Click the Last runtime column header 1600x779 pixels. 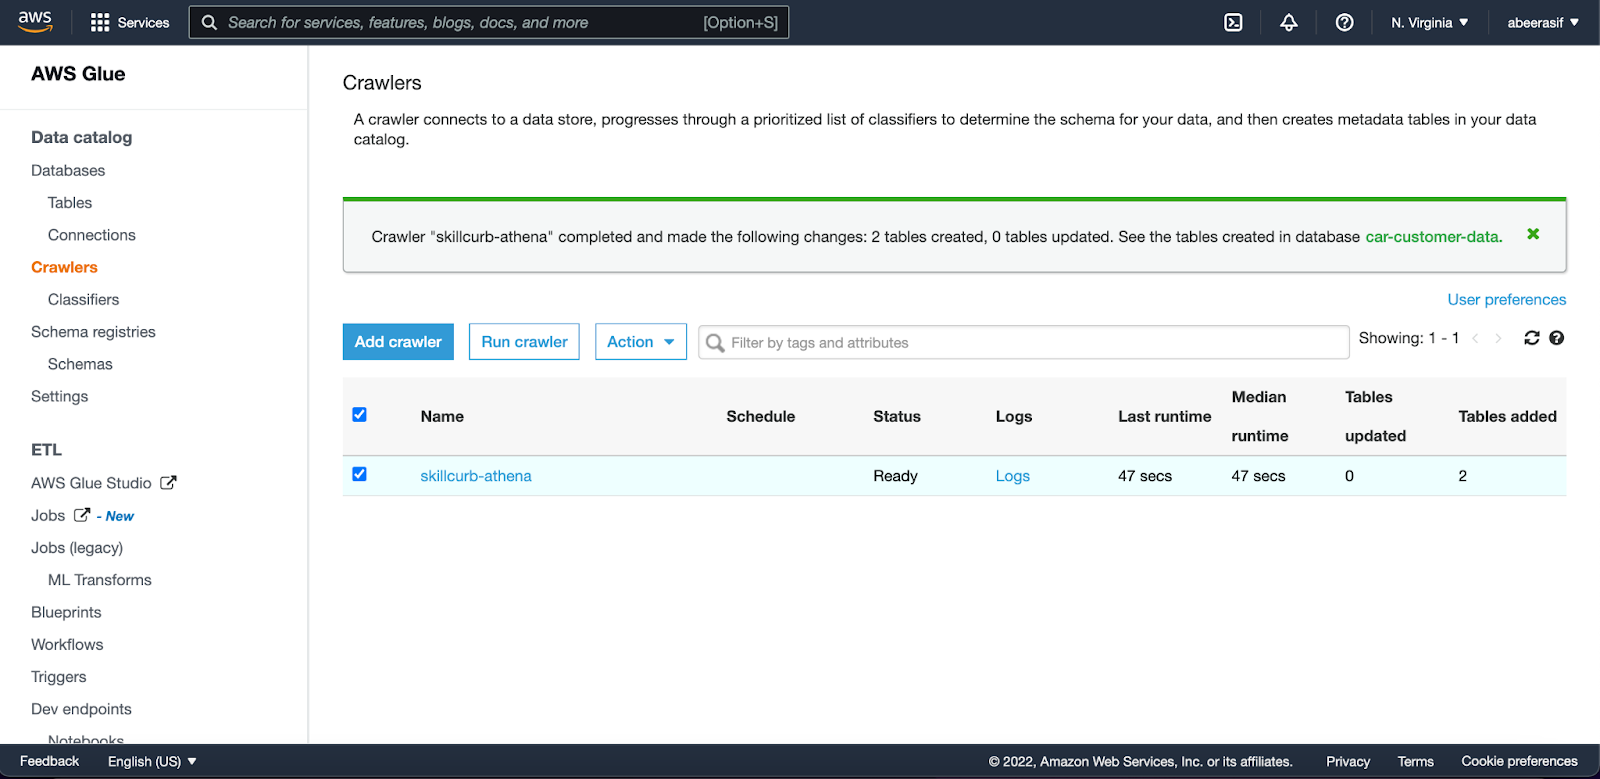pos(1165,416)
